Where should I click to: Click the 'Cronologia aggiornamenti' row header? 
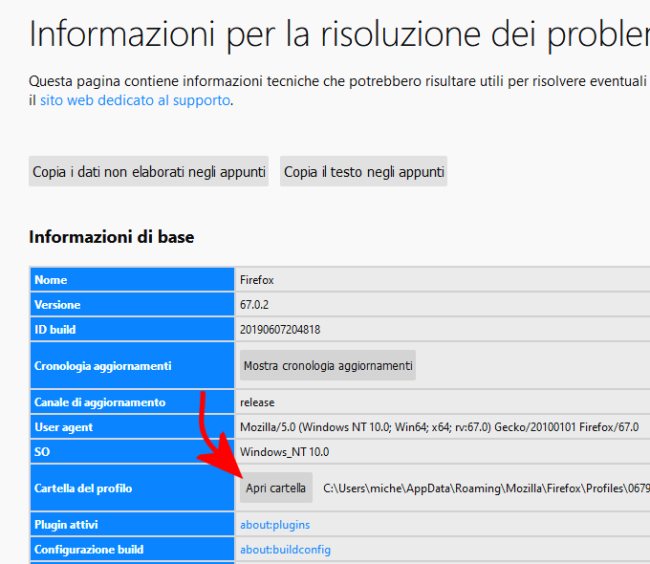pos(132,366)
